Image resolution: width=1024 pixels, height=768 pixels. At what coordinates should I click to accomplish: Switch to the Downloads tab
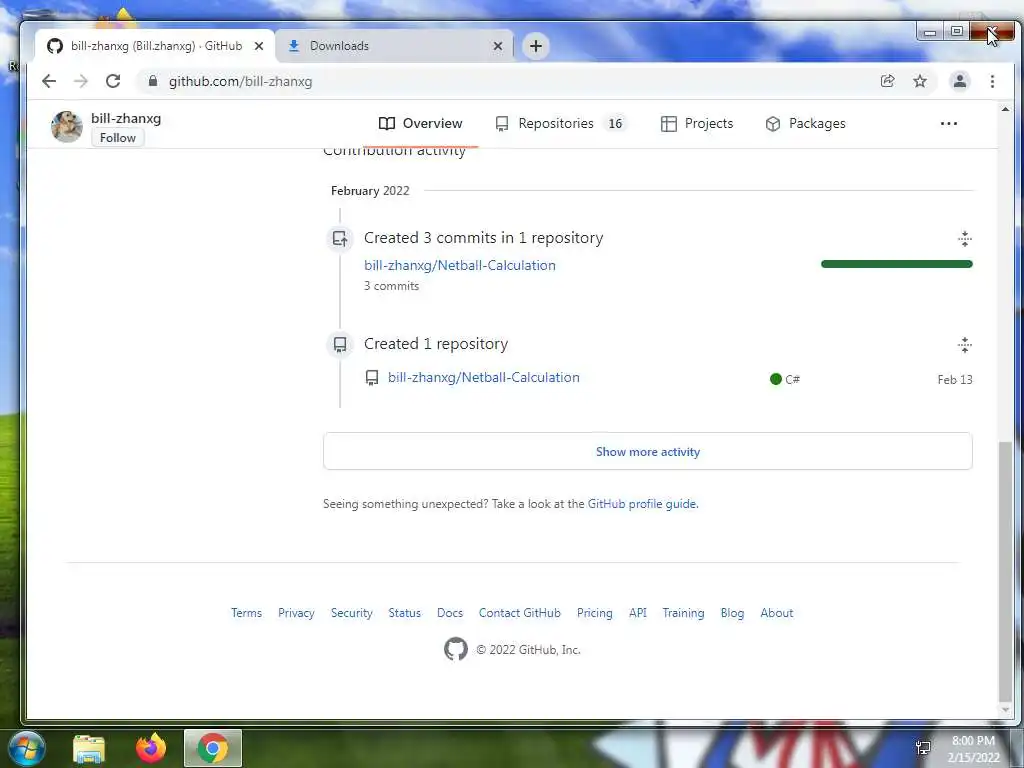394,46
